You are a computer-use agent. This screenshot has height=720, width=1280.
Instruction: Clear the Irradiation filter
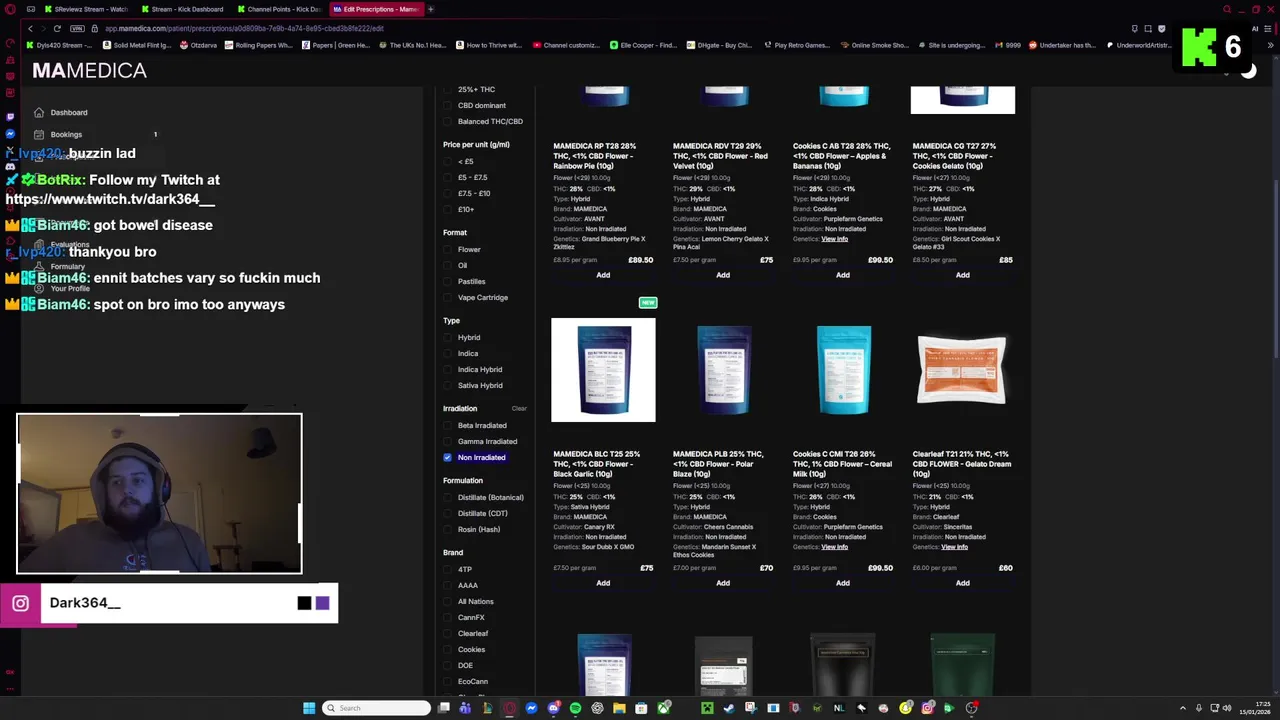pos(519,408)
